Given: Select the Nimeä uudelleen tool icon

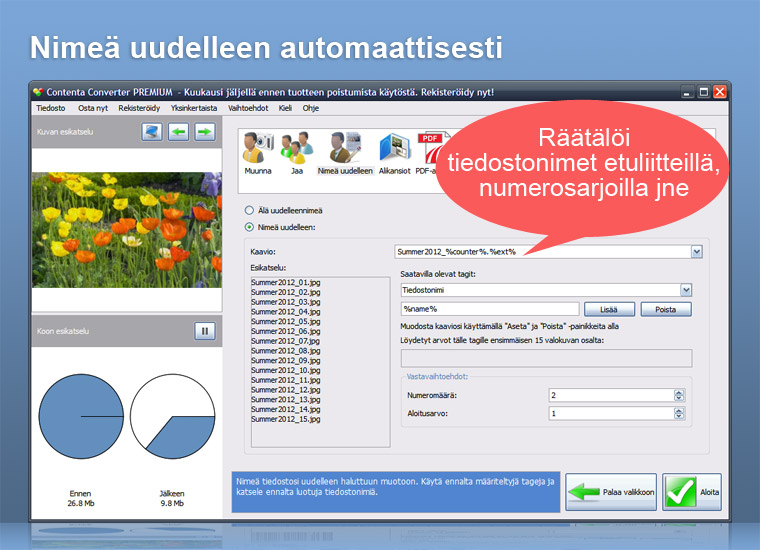Looking at the screenshot, I should [345, 148].
